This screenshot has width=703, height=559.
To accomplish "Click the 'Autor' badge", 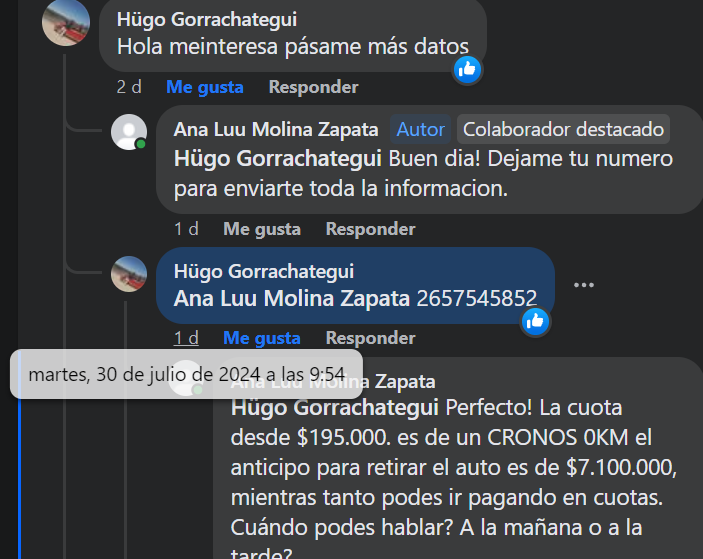I will click(x=421, y=130).
